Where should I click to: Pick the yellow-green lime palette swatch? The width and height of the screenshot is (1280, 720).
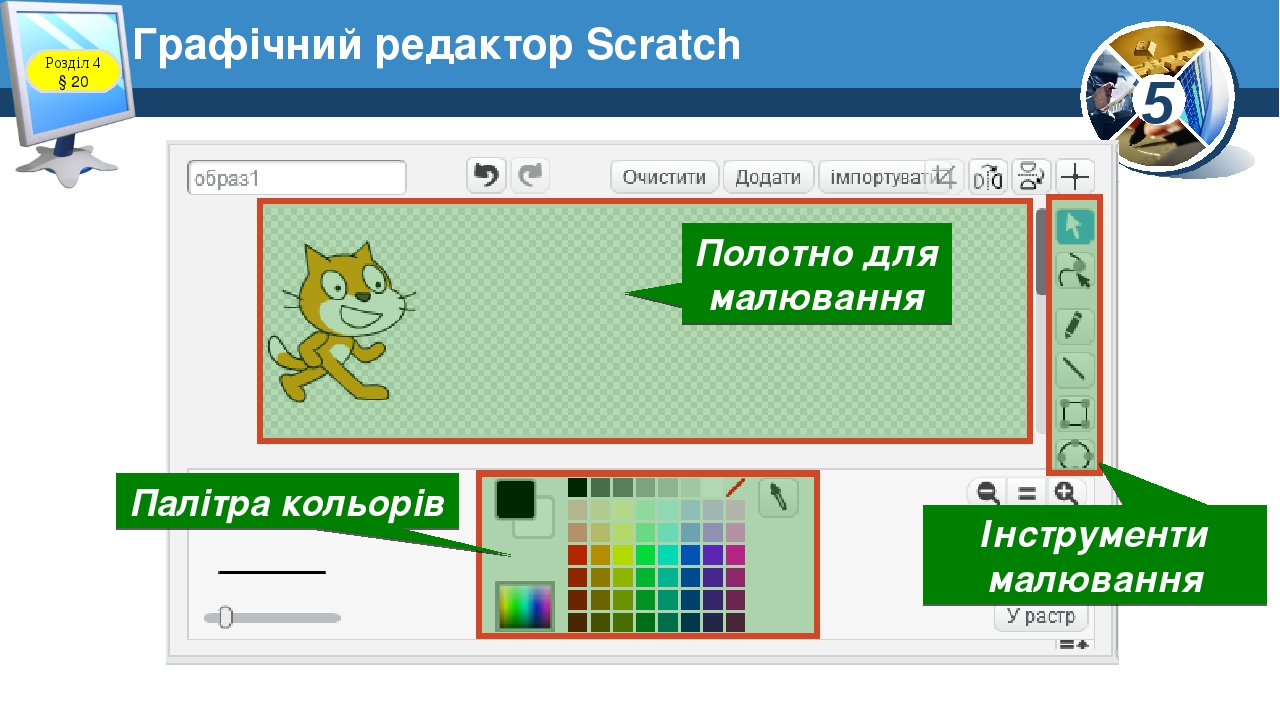(622, 554)
